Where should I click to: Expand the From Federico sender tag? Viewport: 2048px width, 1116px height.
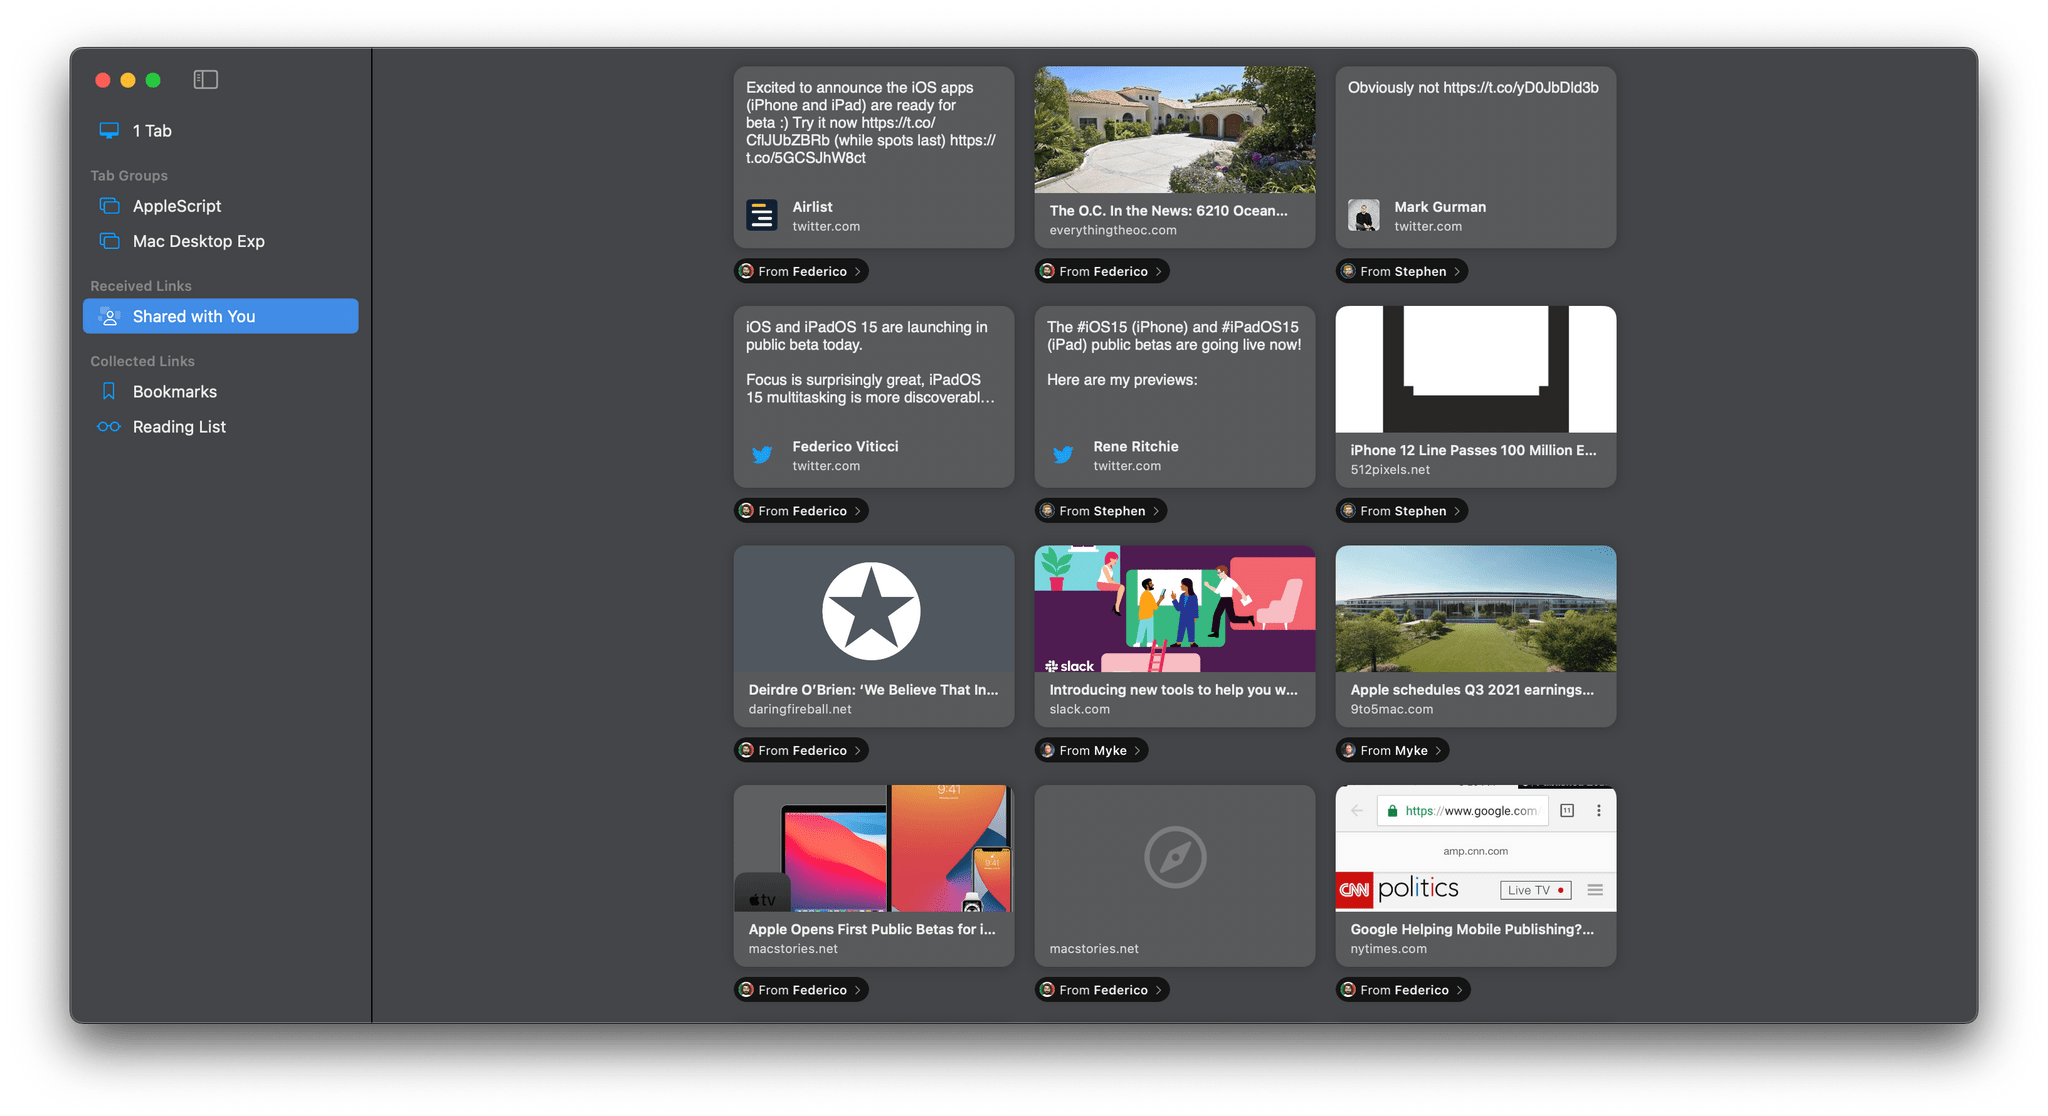860,271
